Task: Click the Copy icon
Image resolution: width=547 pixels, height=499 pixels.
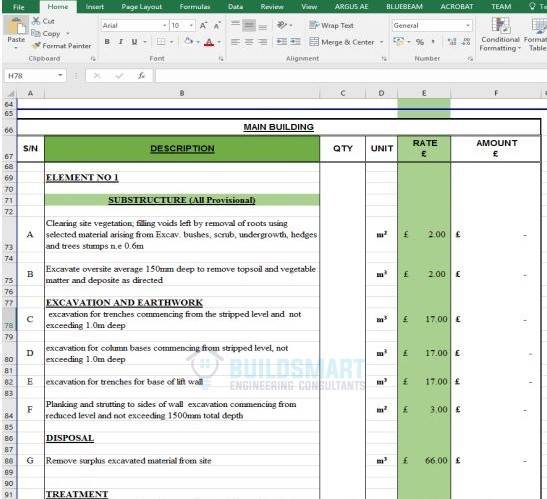Action: pyautogui.click(x=36, y=33)
